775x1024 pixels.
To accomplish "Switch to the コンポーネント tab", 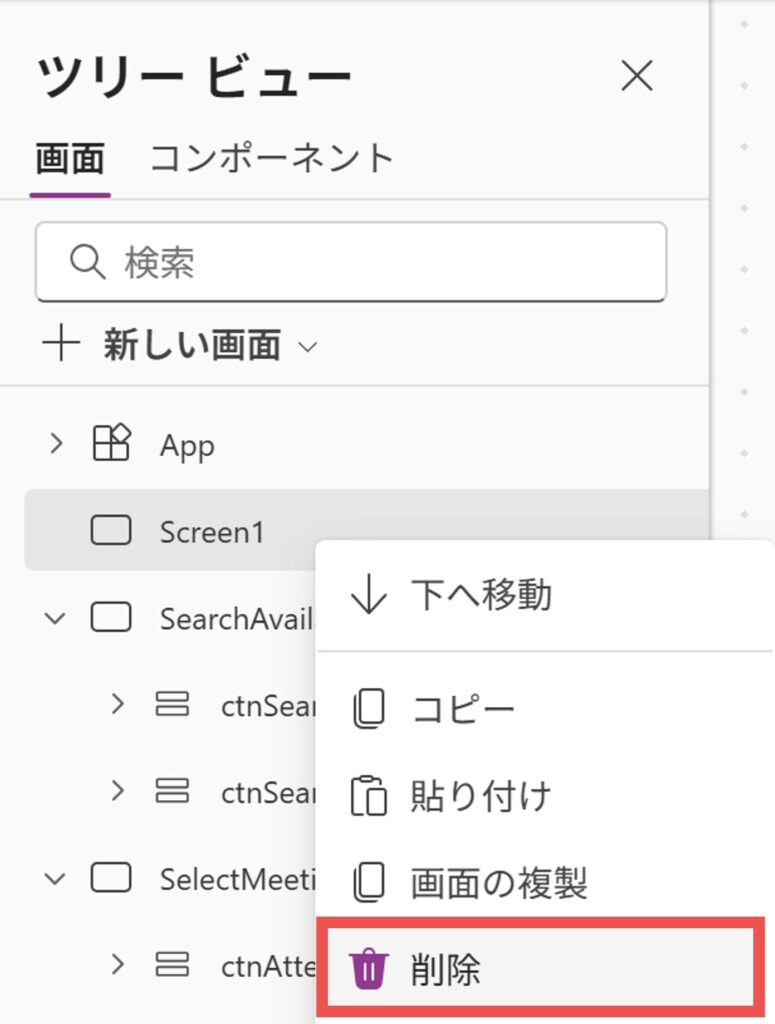I will click(x=272, y=156).
